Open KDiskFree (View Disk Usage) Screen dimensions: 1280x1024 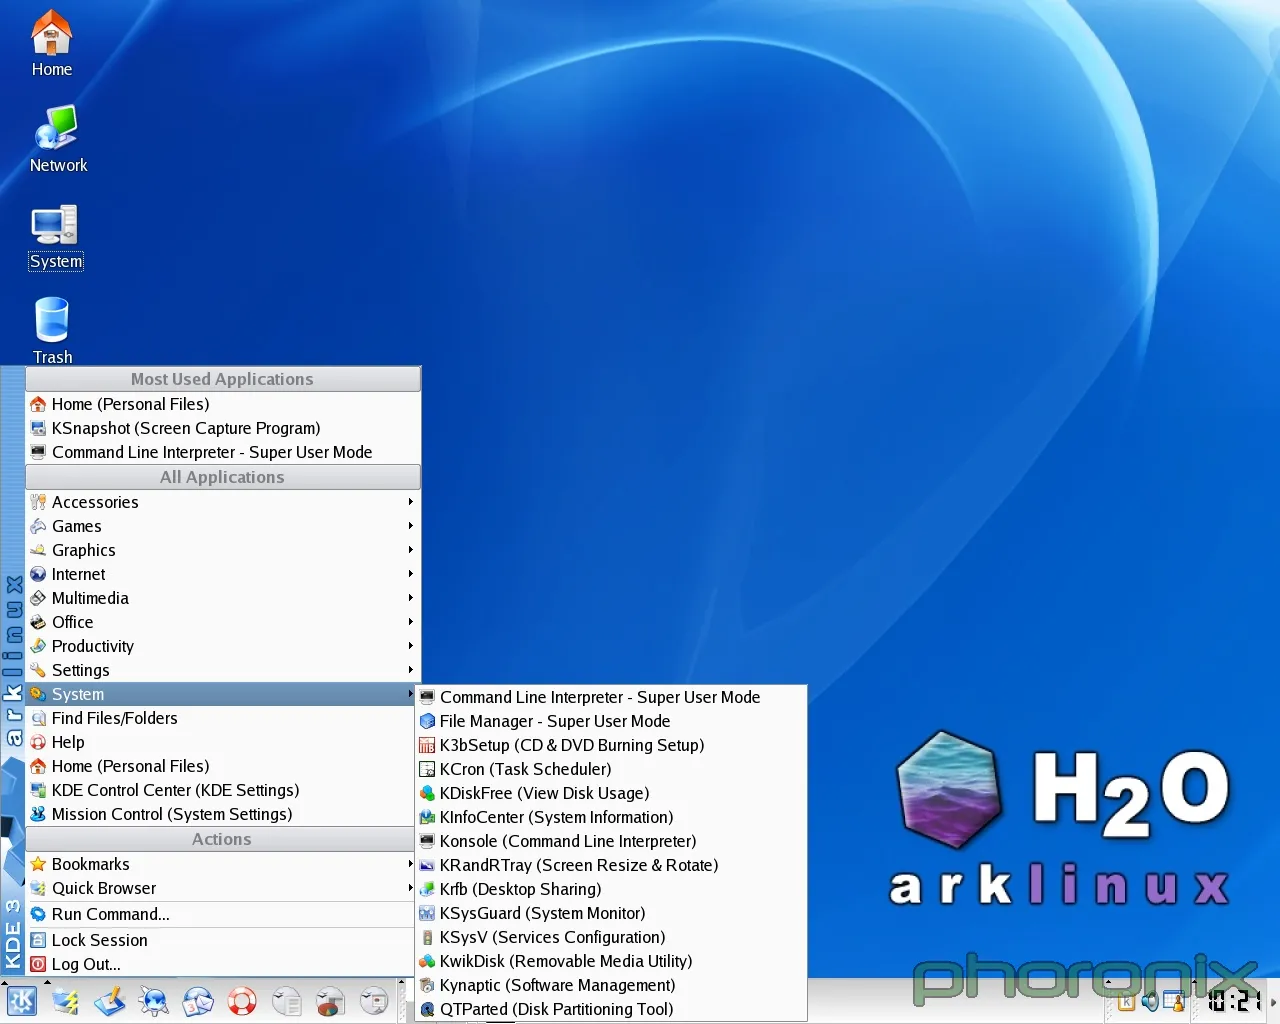click(x=611, y=793)
